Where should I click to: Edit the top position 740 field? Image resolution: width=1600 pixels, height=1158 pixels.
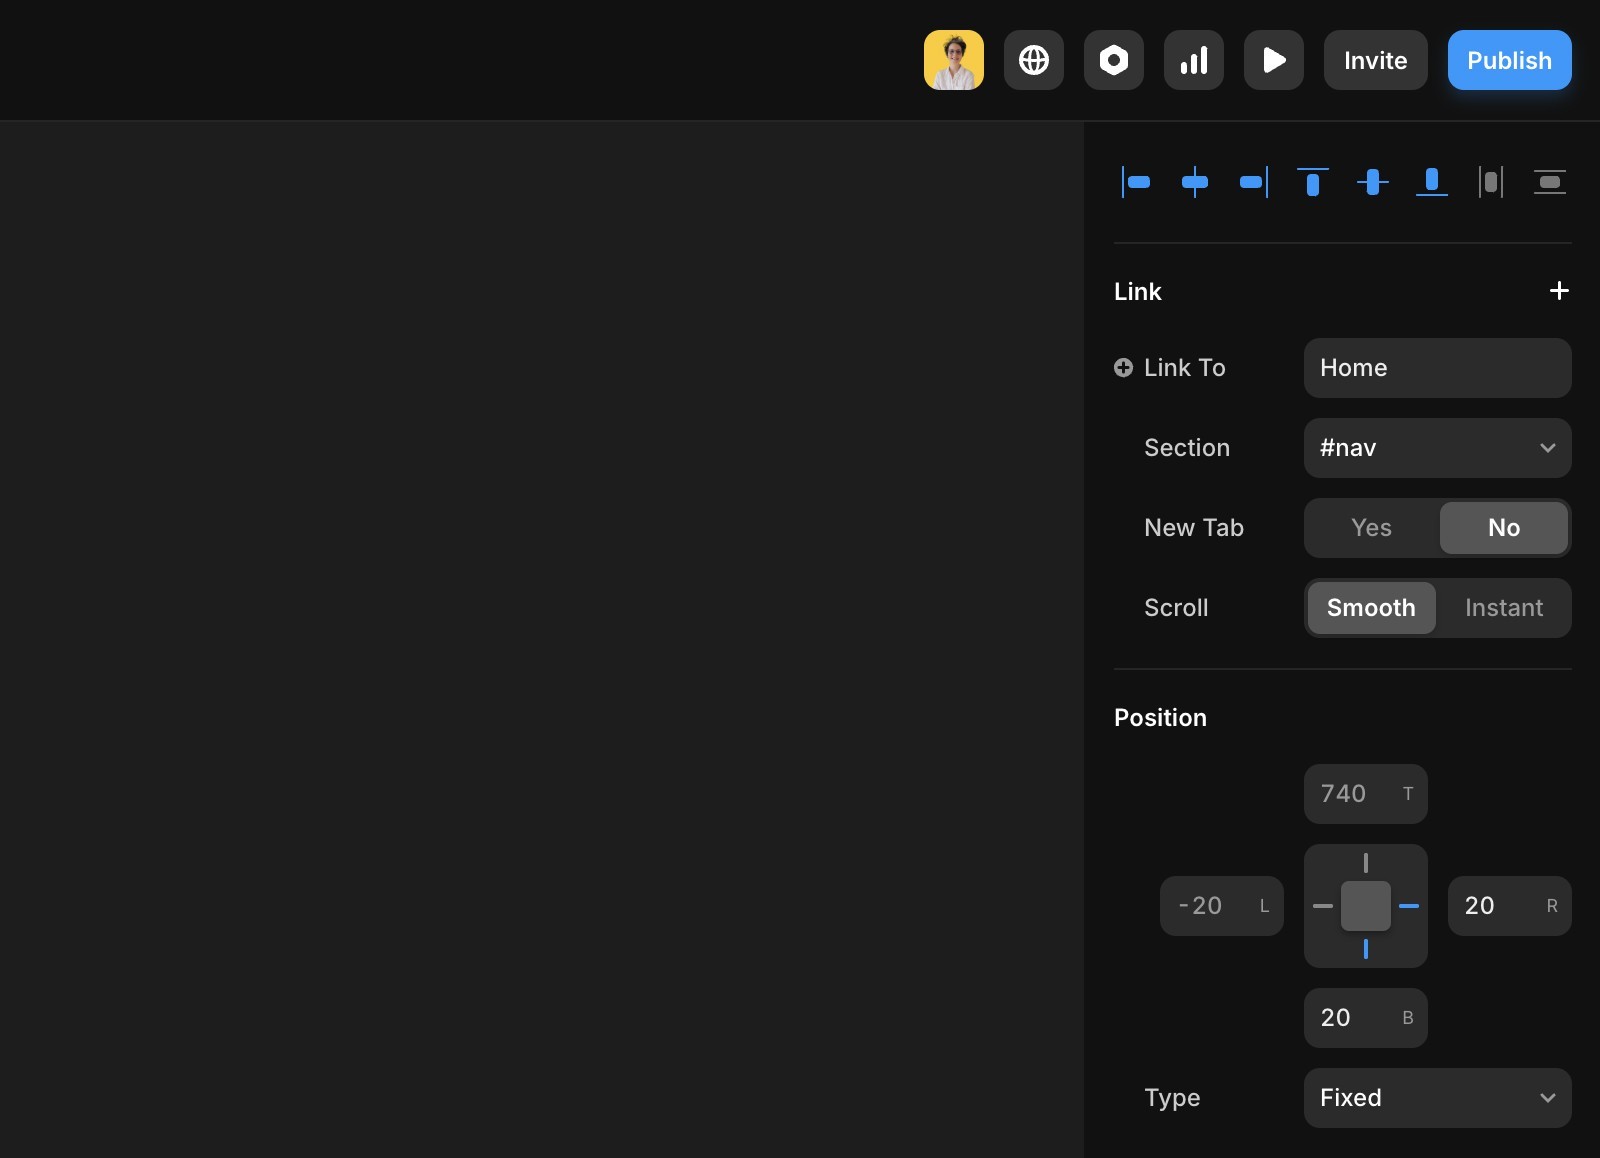coord(1365,794)
